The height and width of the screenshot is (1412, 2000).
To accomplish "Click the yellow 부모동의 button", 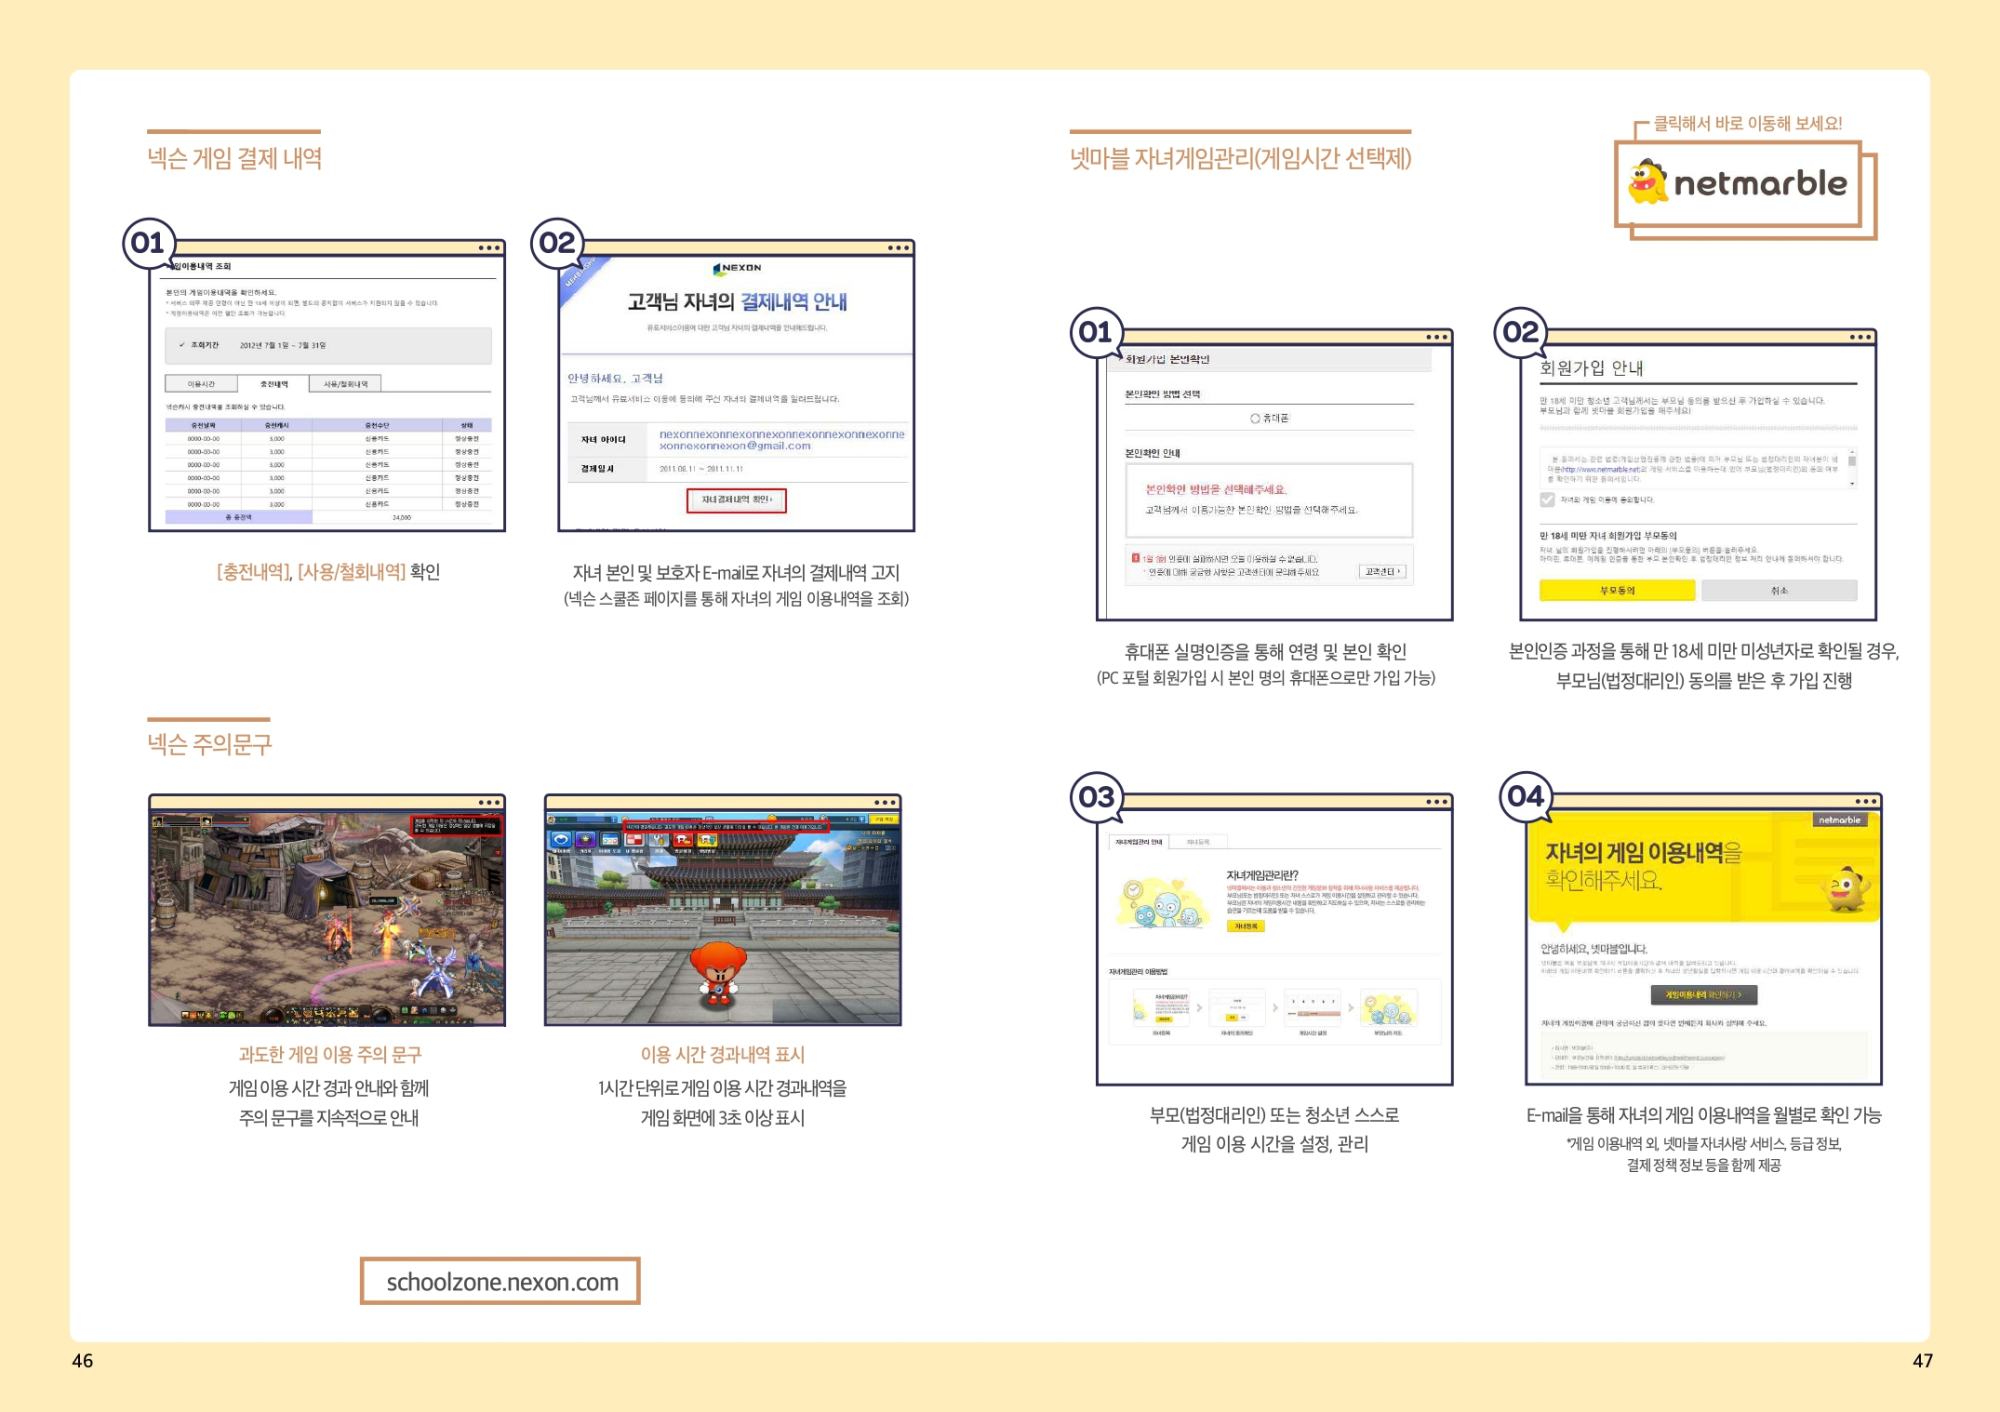I will tap(1617, 591).
